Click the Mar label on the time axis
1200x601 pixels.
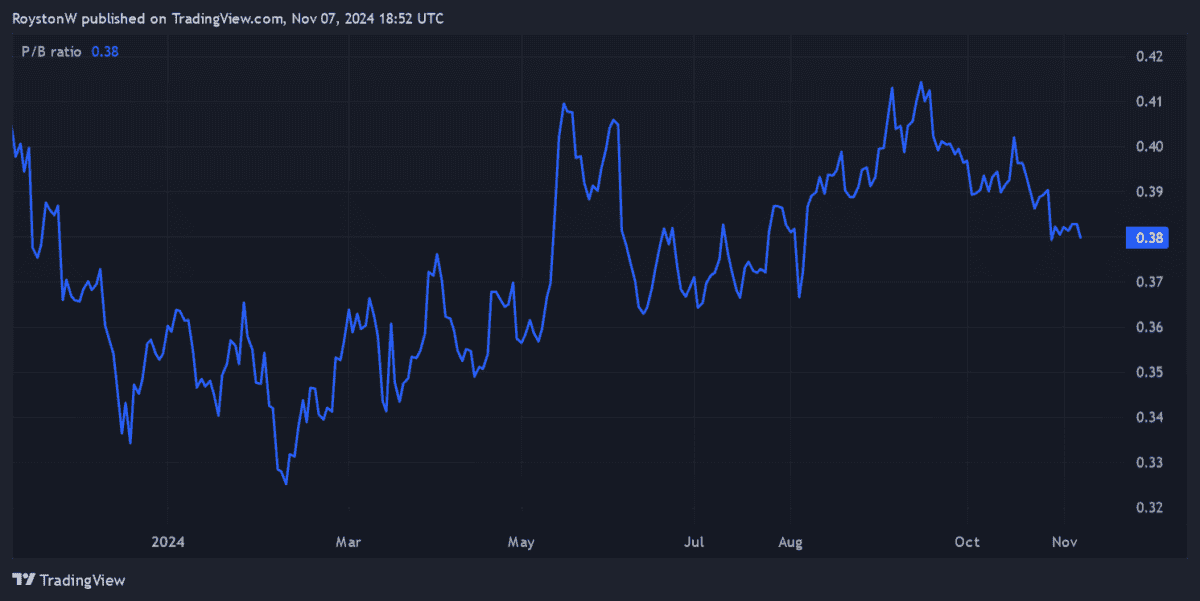coord(347,542)
